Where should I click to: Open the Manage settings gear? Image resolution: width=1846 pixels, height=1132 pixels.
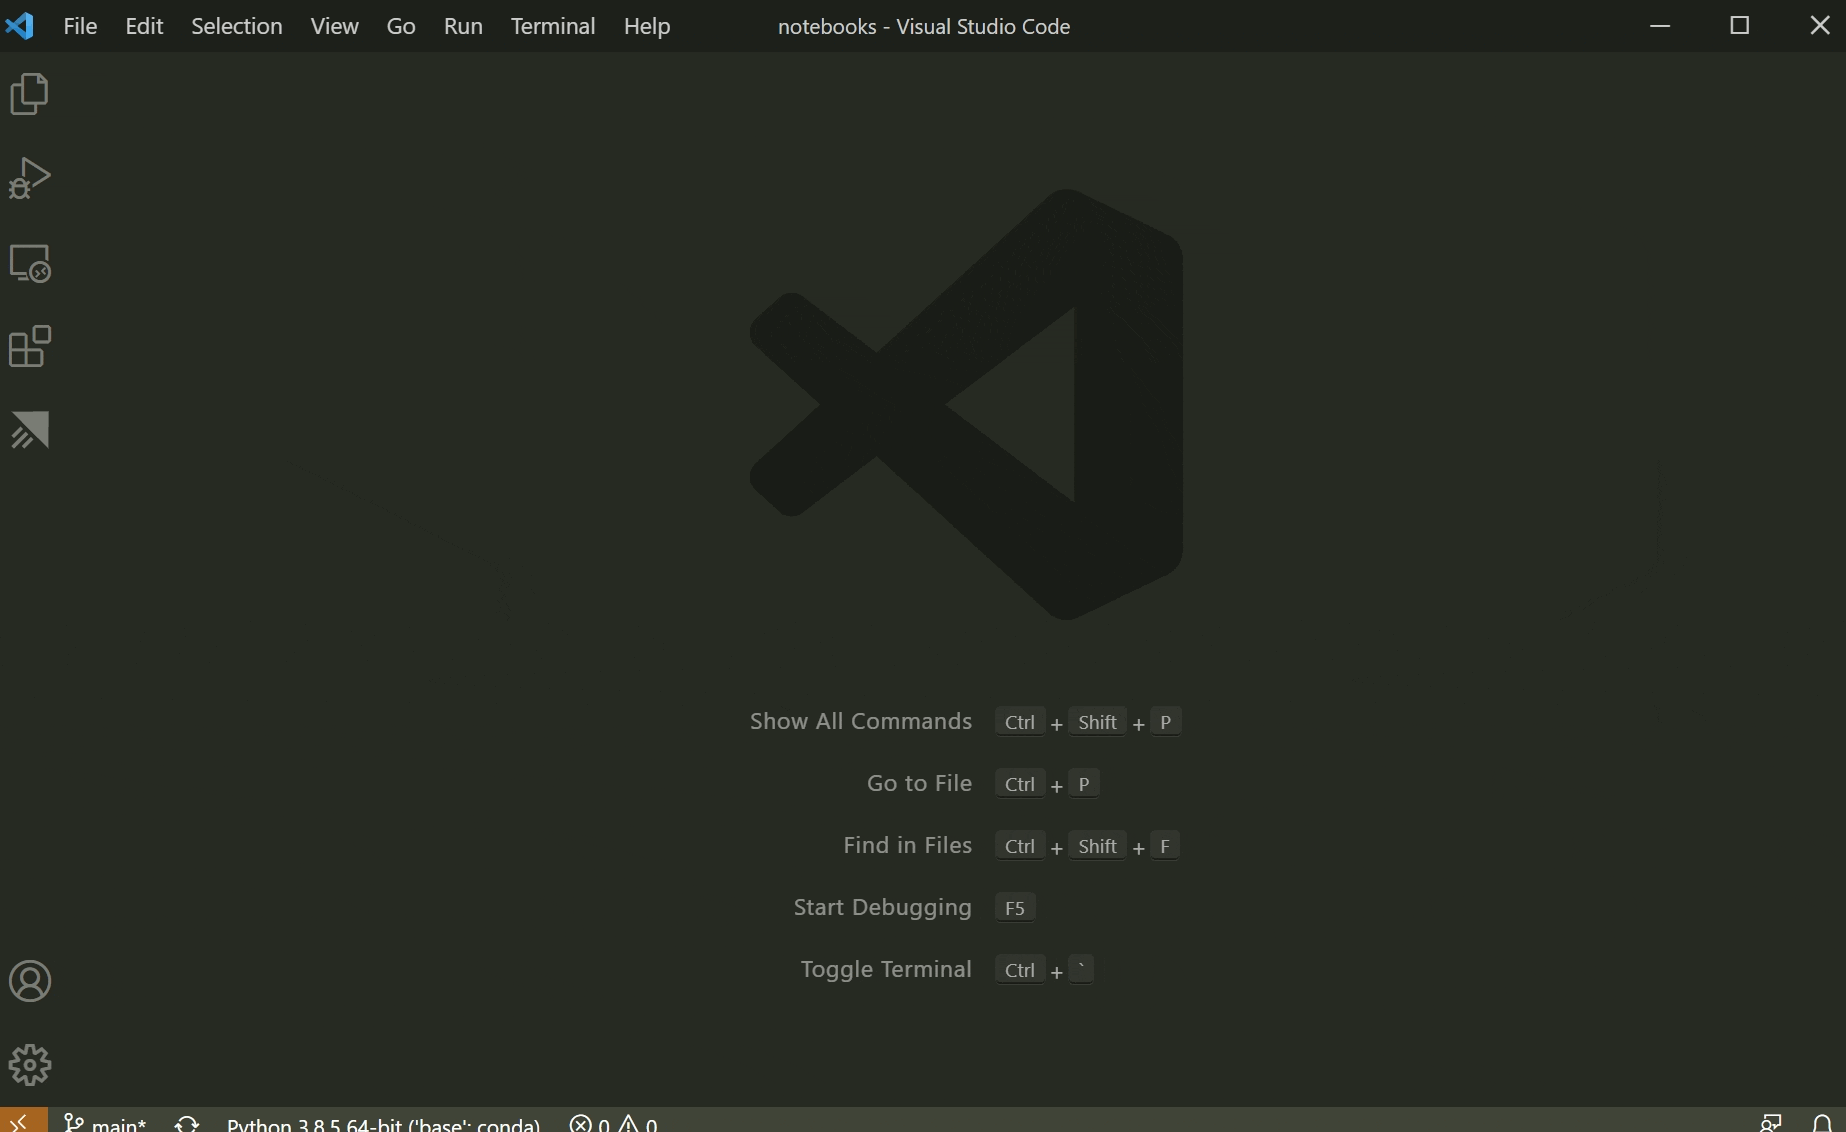click(30, 1064)
